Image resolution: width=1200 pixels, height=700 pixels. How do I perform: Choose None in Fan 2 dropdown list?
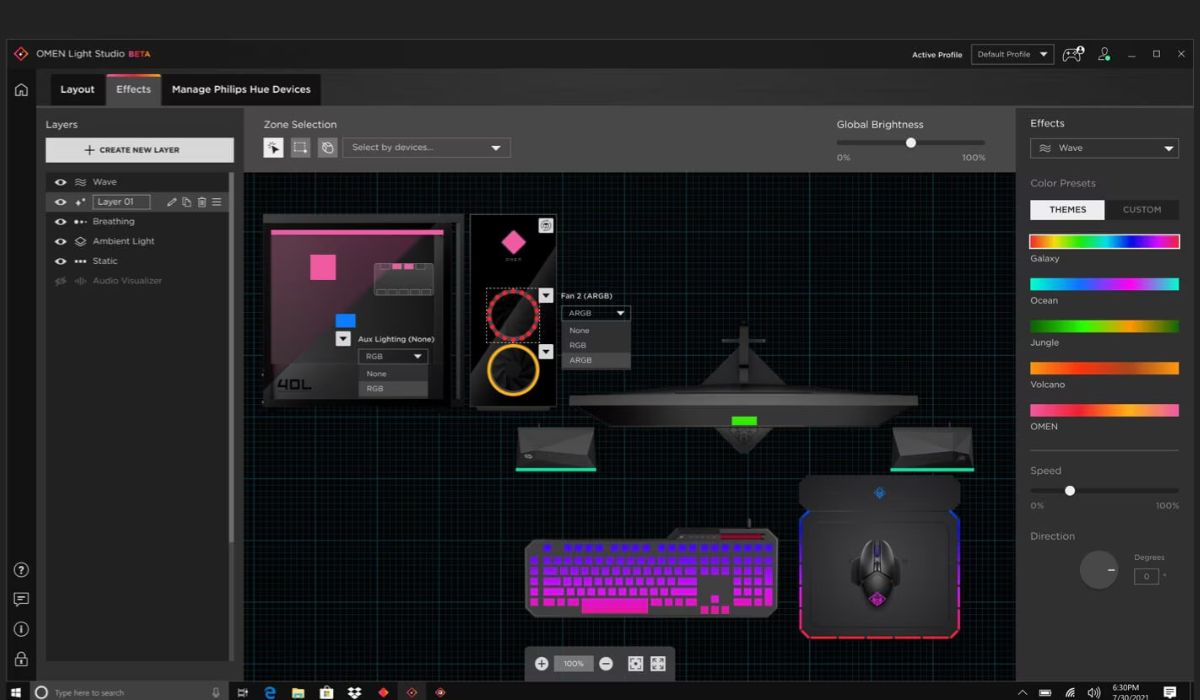tap(596, 330)
